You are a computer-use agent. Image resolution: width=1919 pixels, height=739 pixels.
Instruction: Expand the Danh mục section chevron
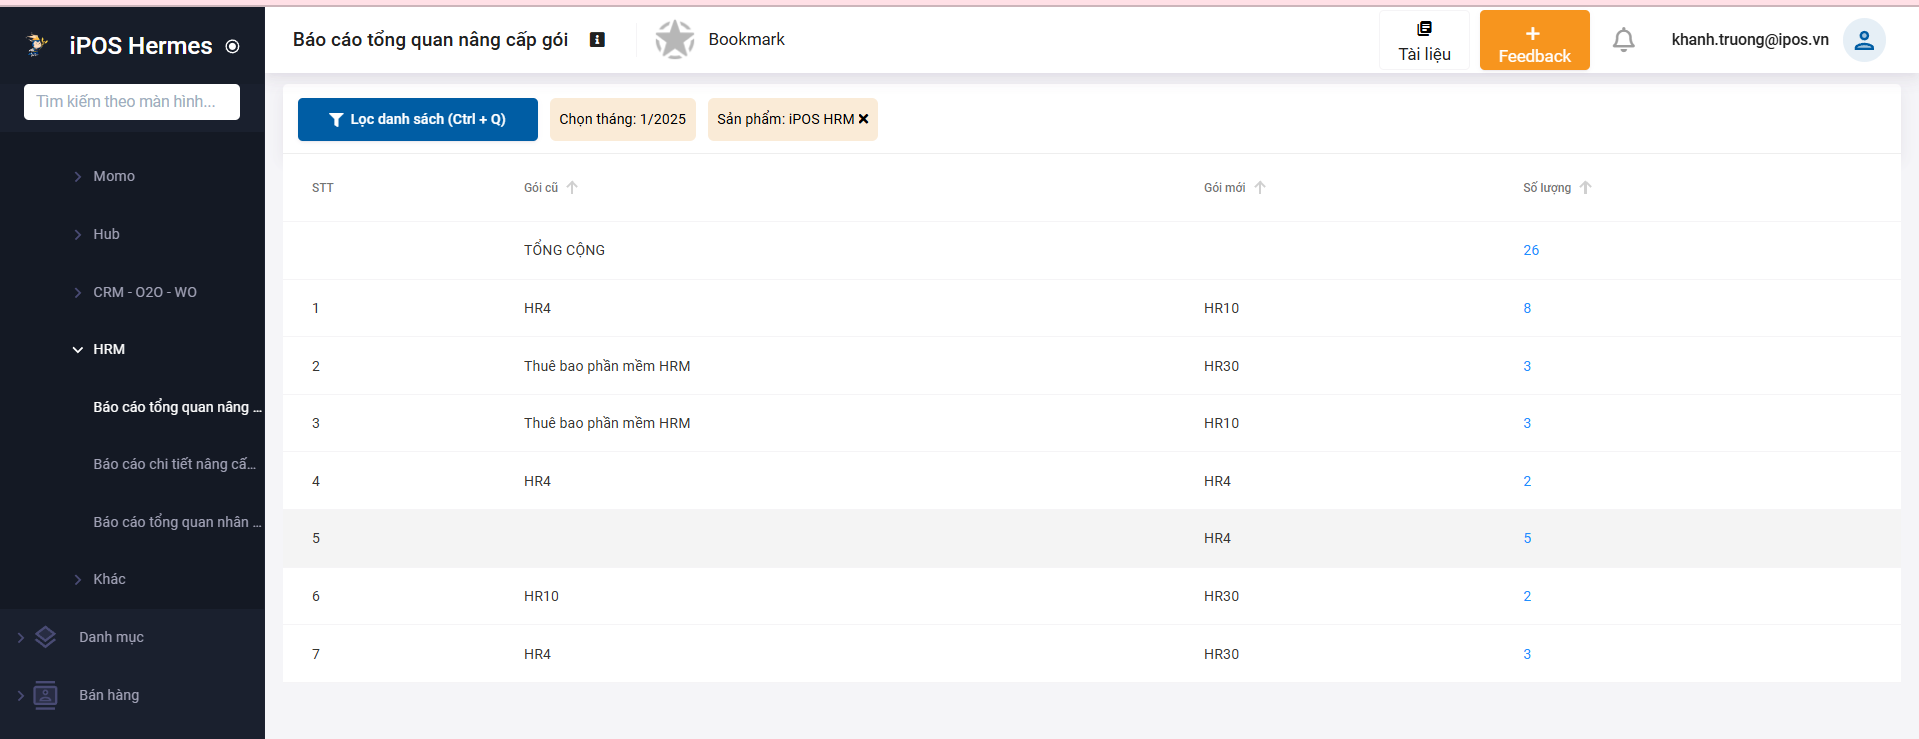(x=21, y=637)
